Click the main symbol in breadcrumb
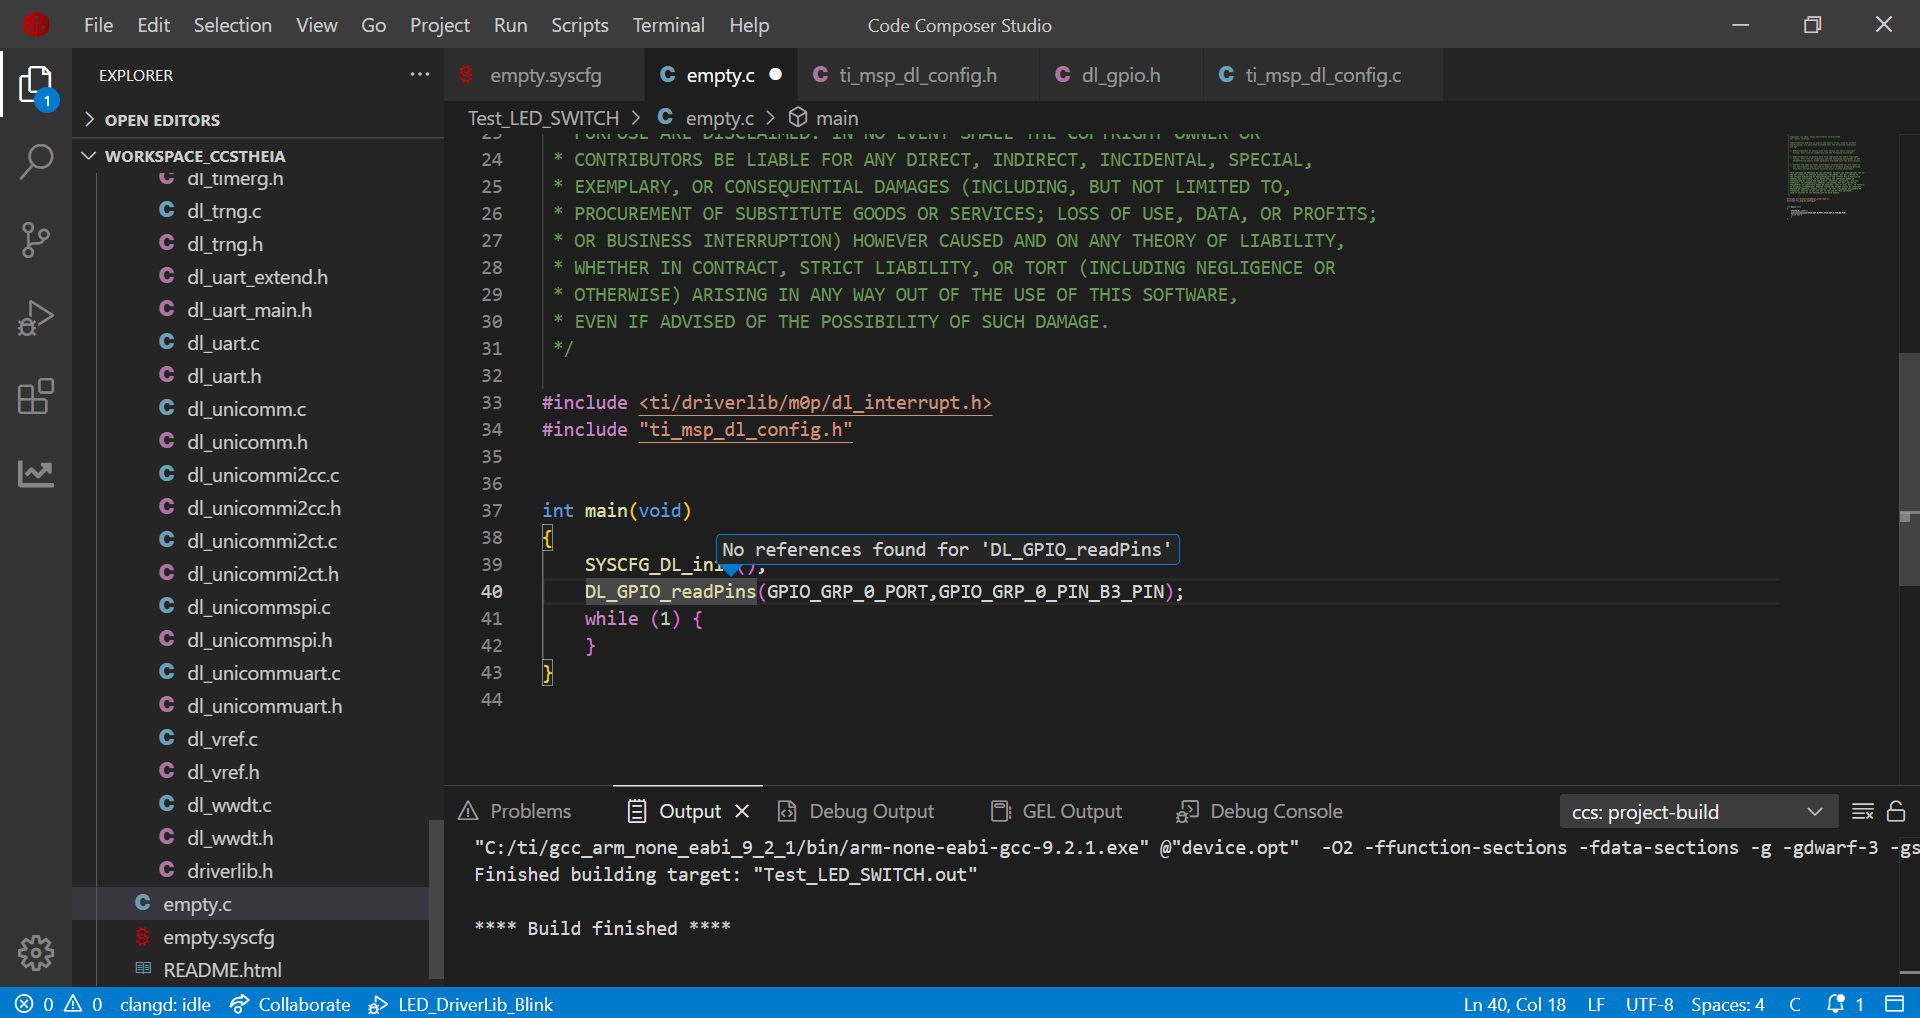 click(x=824, y=118)
